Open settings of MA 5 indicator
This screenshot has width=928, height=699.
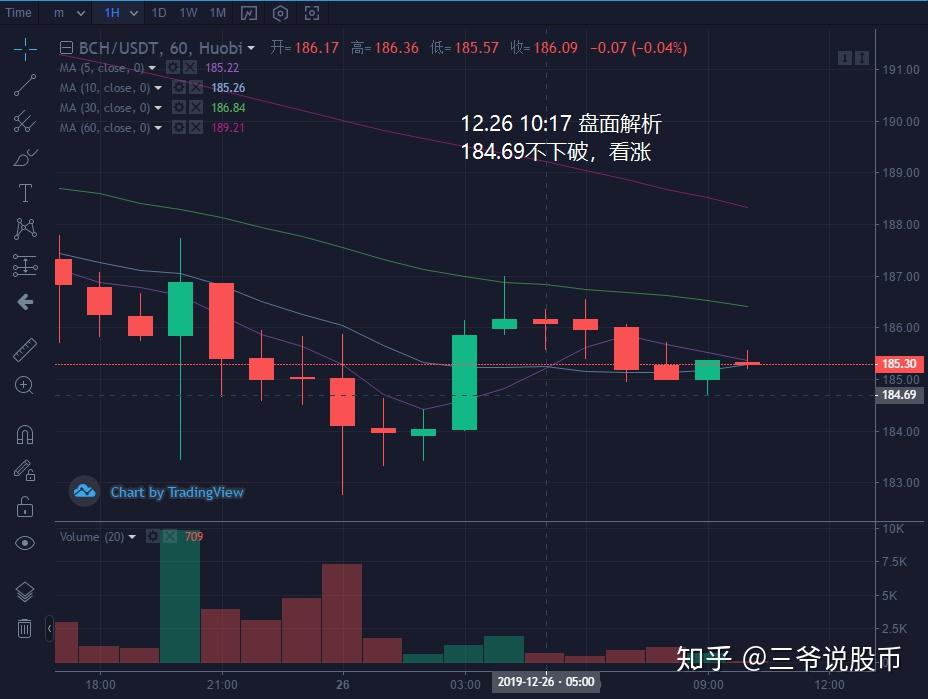[x=173, y=67]
